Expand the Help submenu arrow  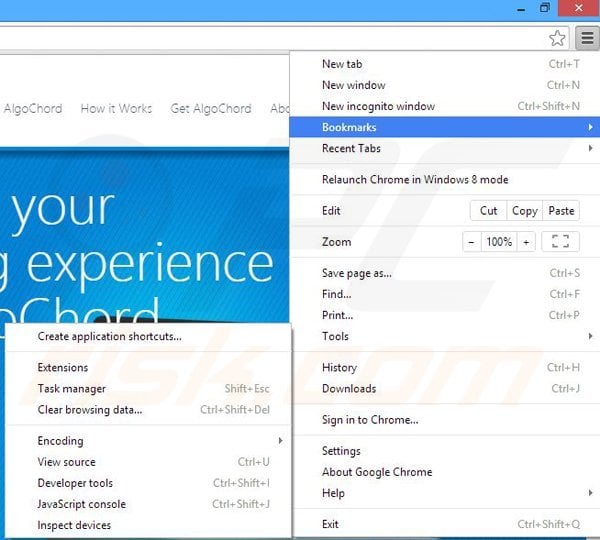[x=590, y=493]
